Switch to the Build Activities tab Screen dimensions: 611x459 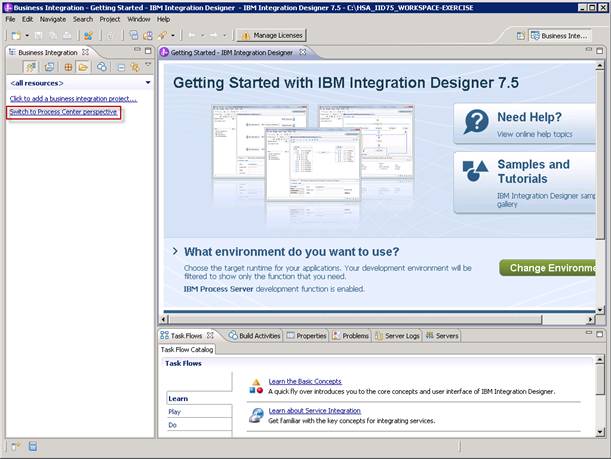[x=255, y=336]
